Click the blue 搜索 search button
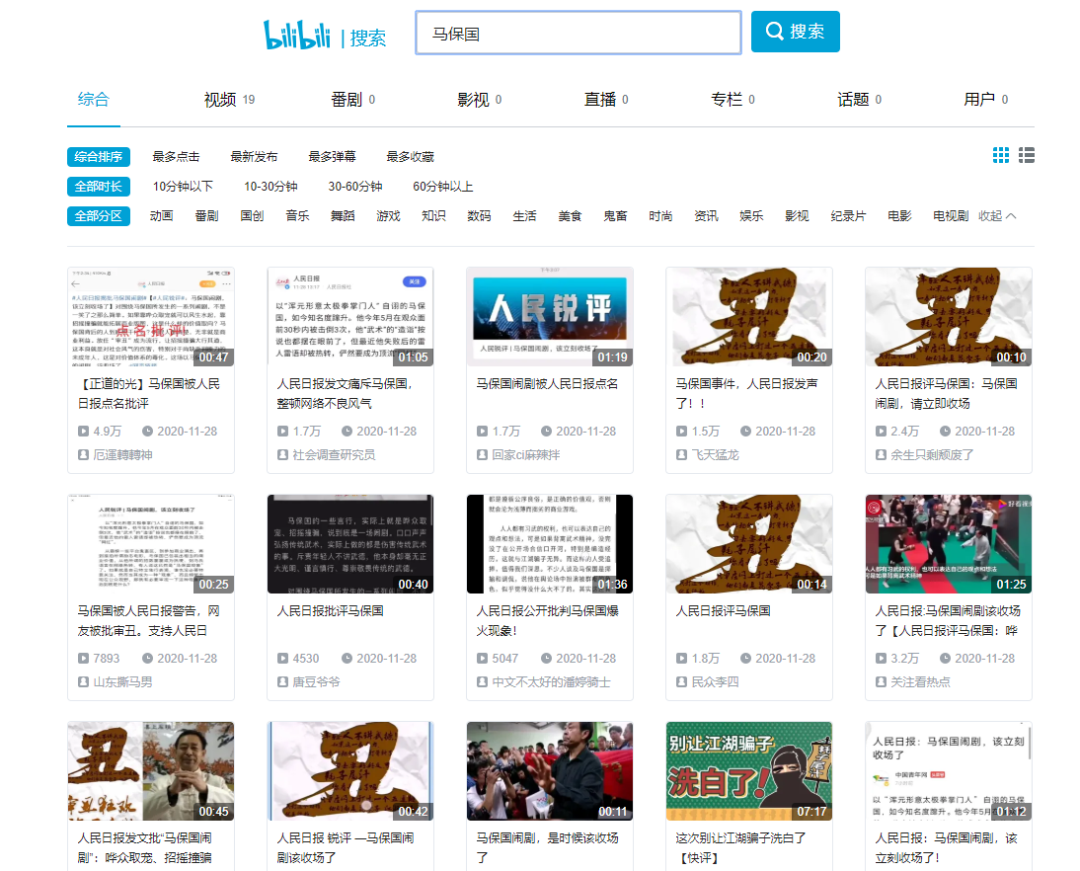1080x871 pixels. 795,32
